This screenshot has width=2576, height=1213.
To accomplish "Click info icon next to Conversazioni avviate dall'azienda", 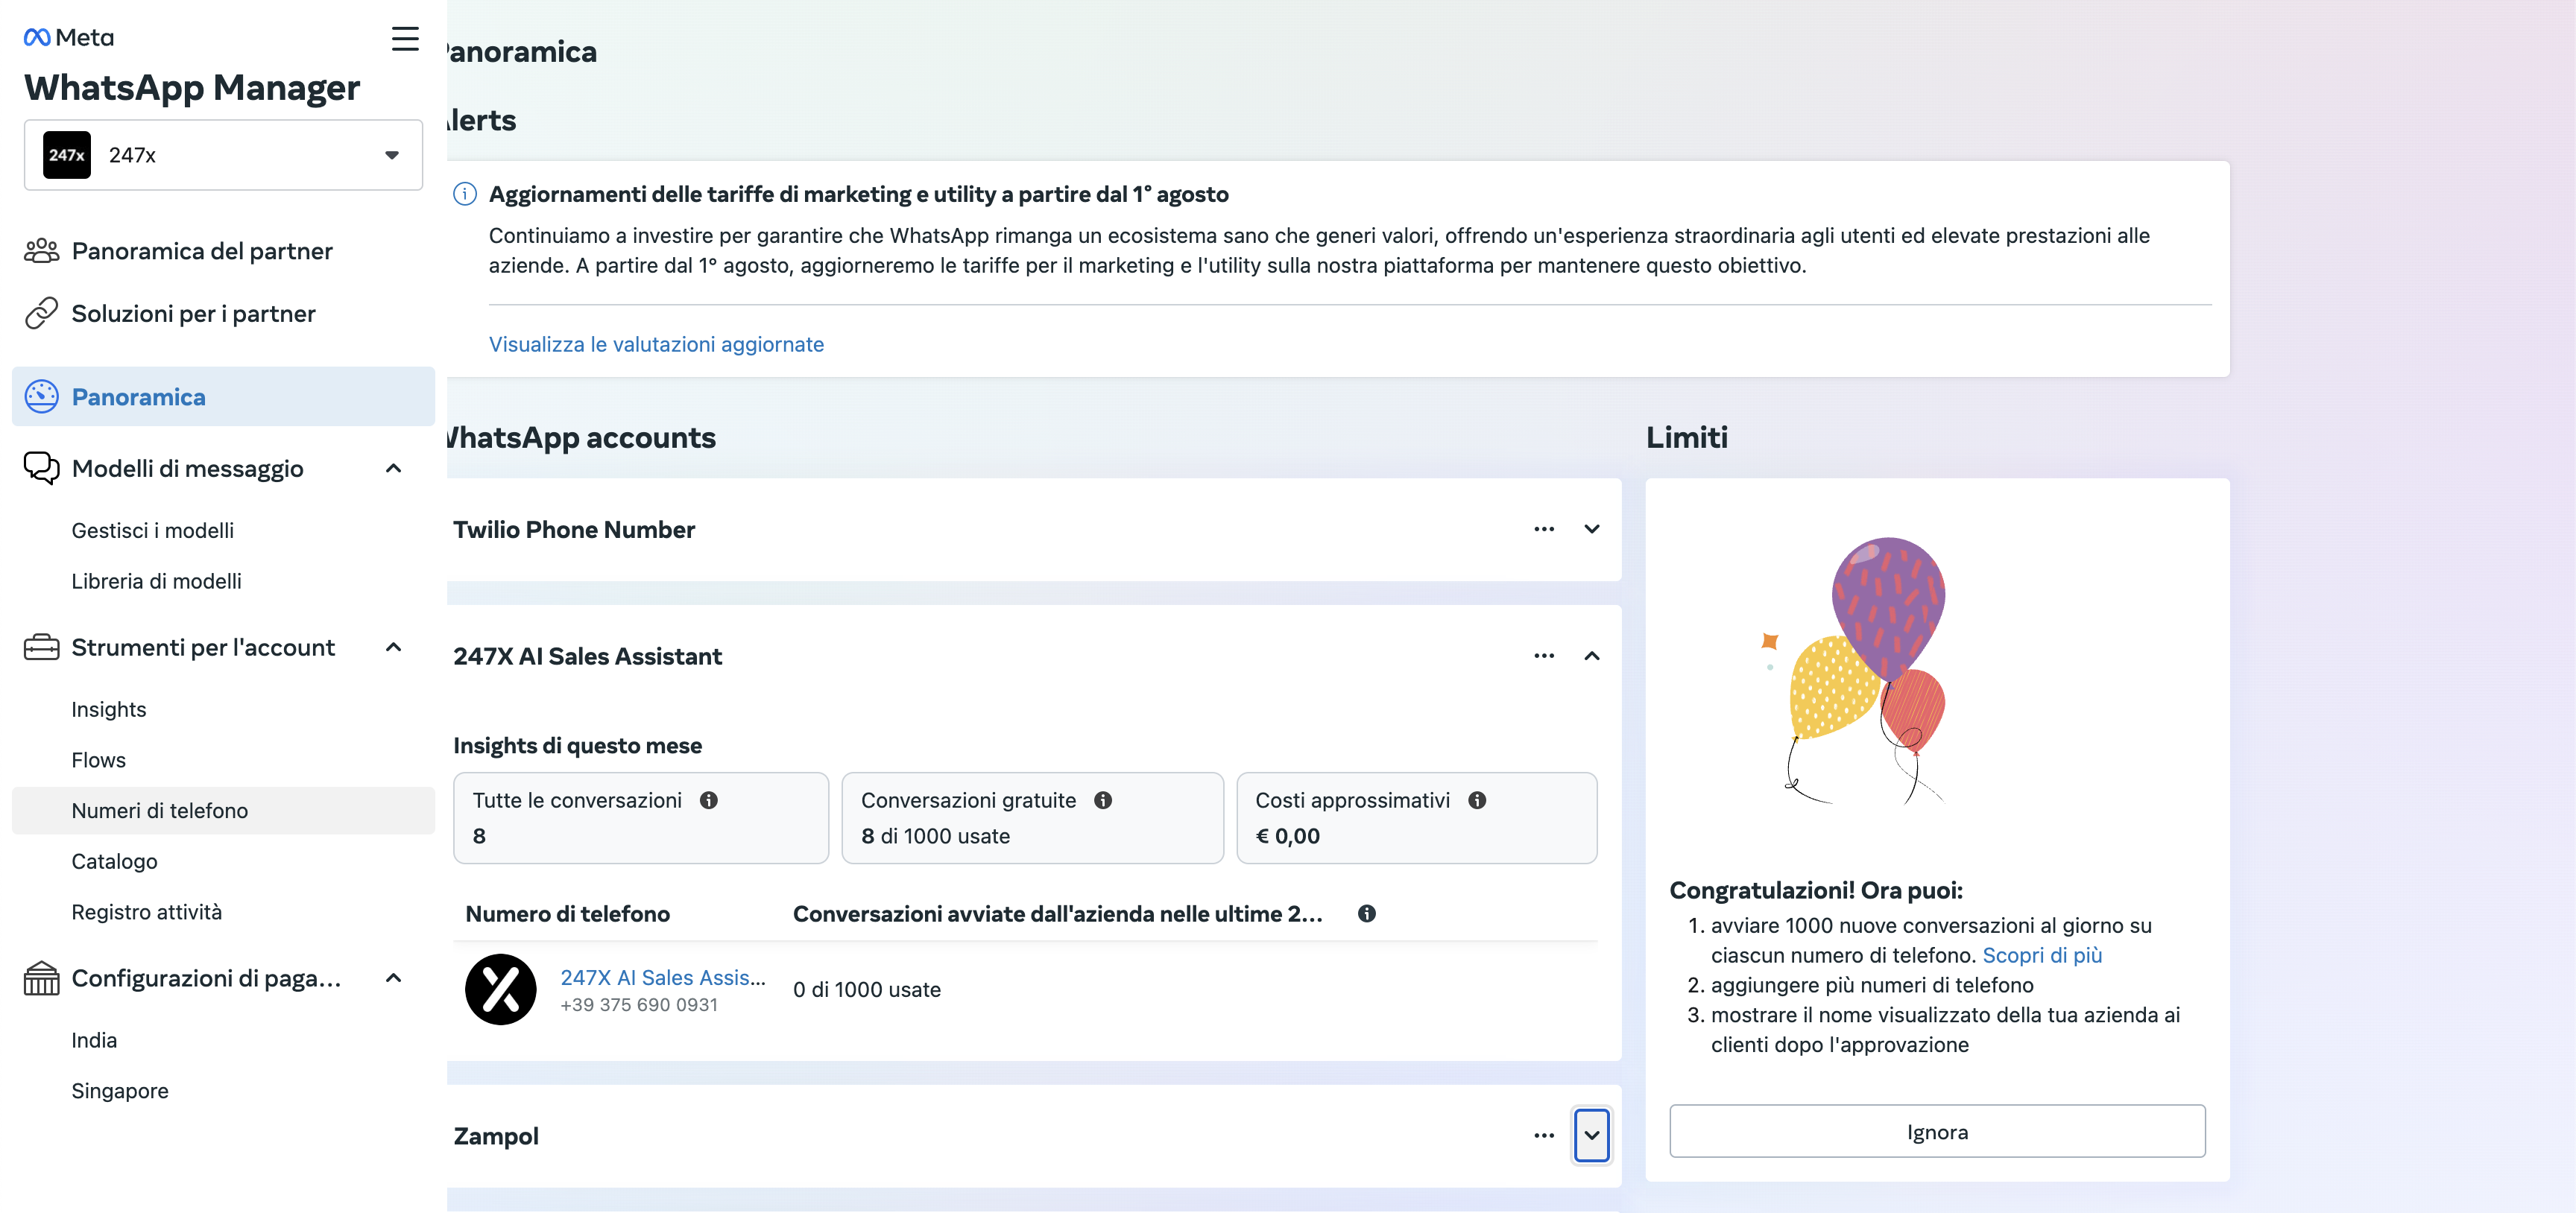I will [1367, 913].
